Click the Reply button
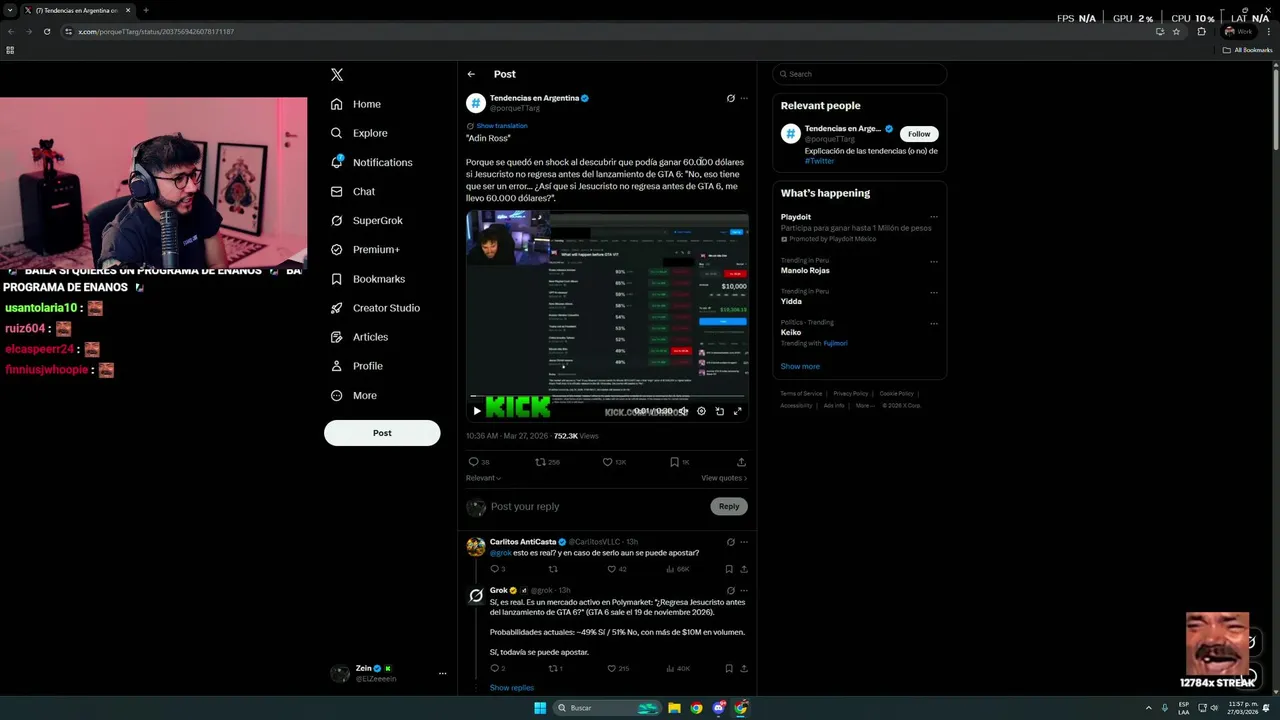Image resolution: width=1280 pixels, height=720 pixels. coord(729,506)
